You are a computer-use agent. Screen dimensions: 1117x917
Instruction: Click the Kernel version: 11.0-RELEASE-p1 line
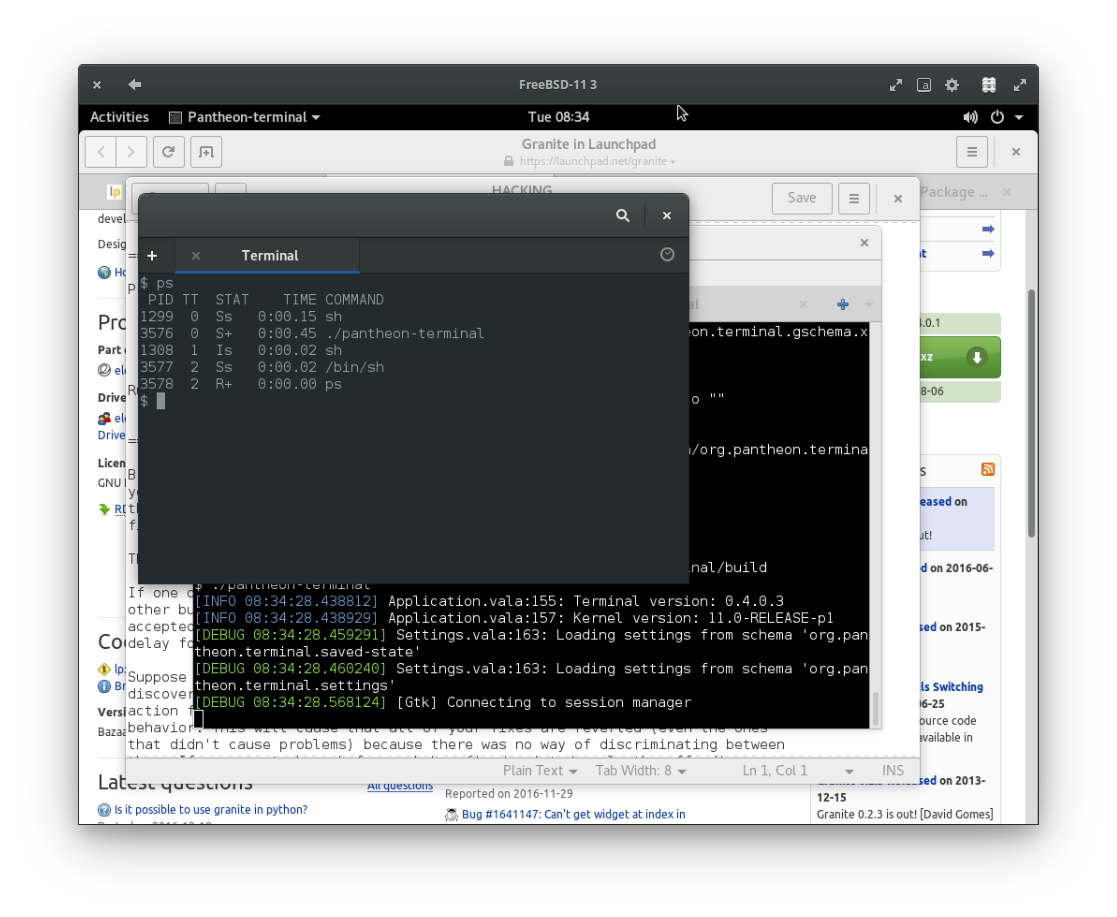click(x=514, y=618)
